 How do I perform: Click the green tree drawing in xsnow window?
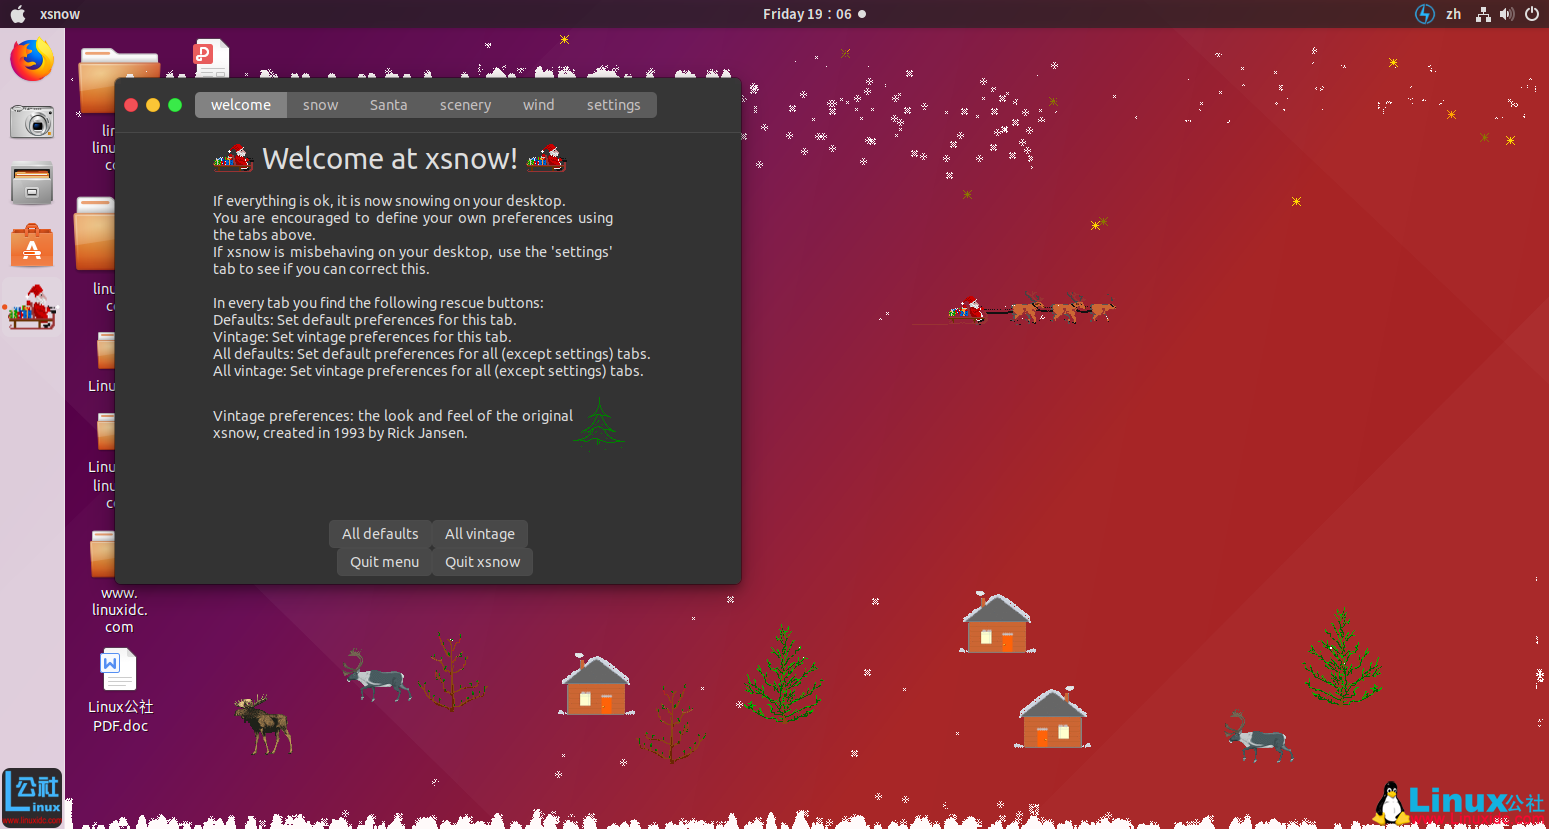pos(599,423)
